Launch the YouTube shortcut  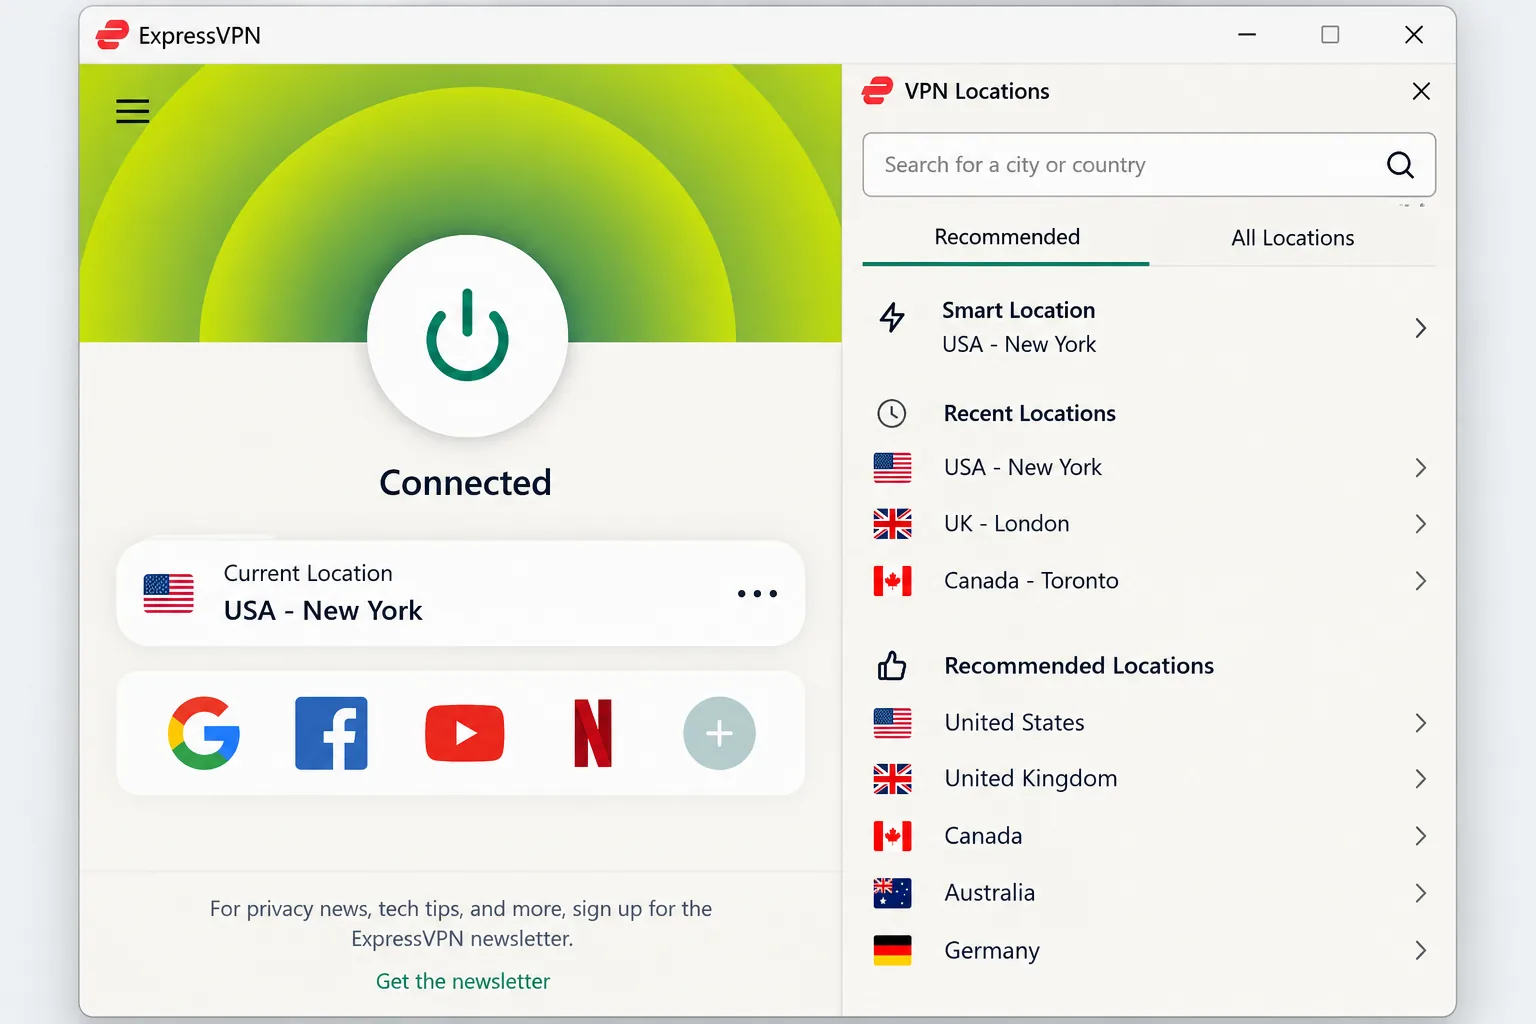click(465, 733)
